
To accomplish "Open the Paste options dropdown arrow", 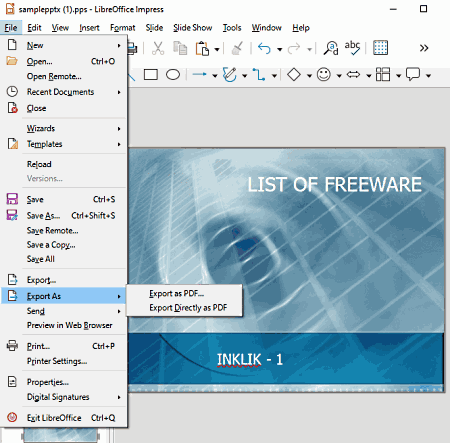I will [217, 50].
